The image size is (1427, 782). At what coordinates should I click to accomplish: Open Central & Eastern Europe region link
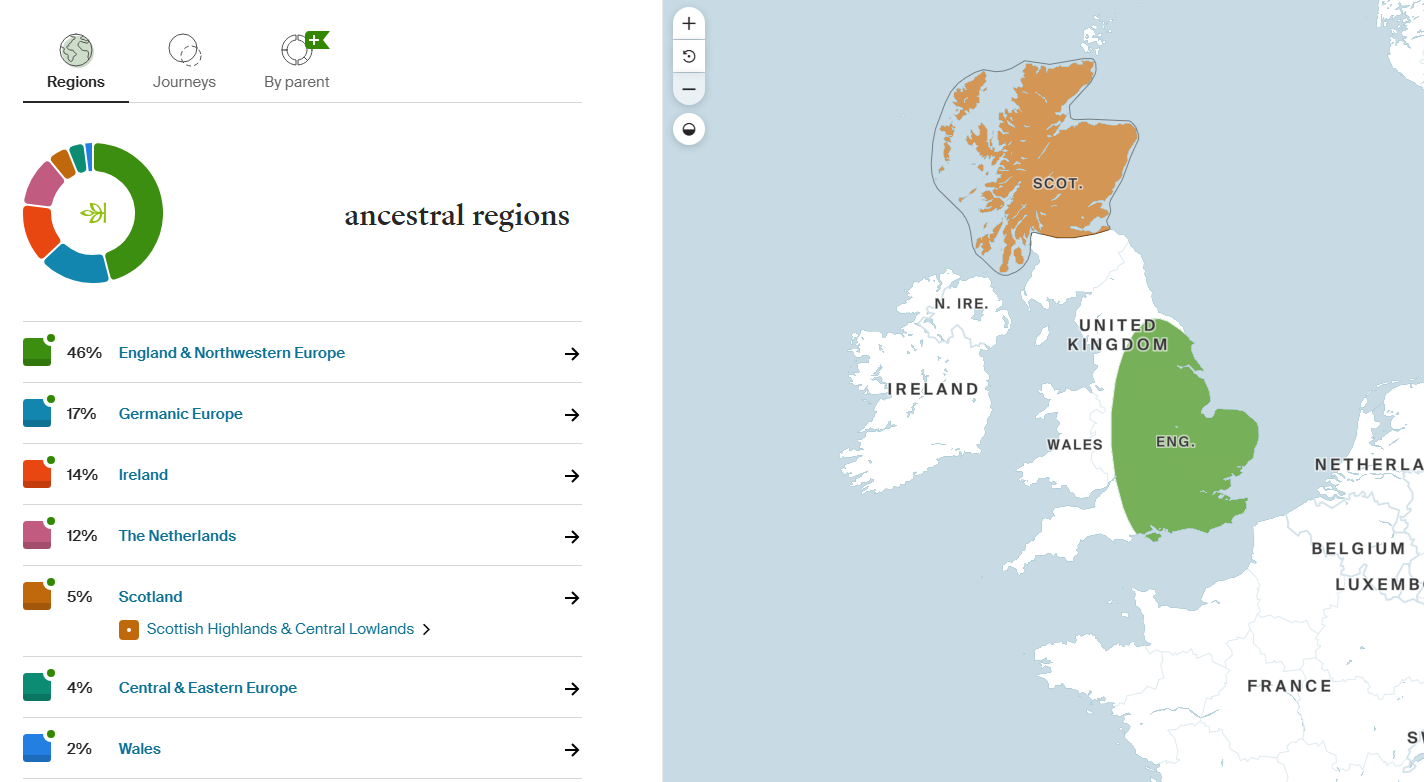[x=208, y=688]
